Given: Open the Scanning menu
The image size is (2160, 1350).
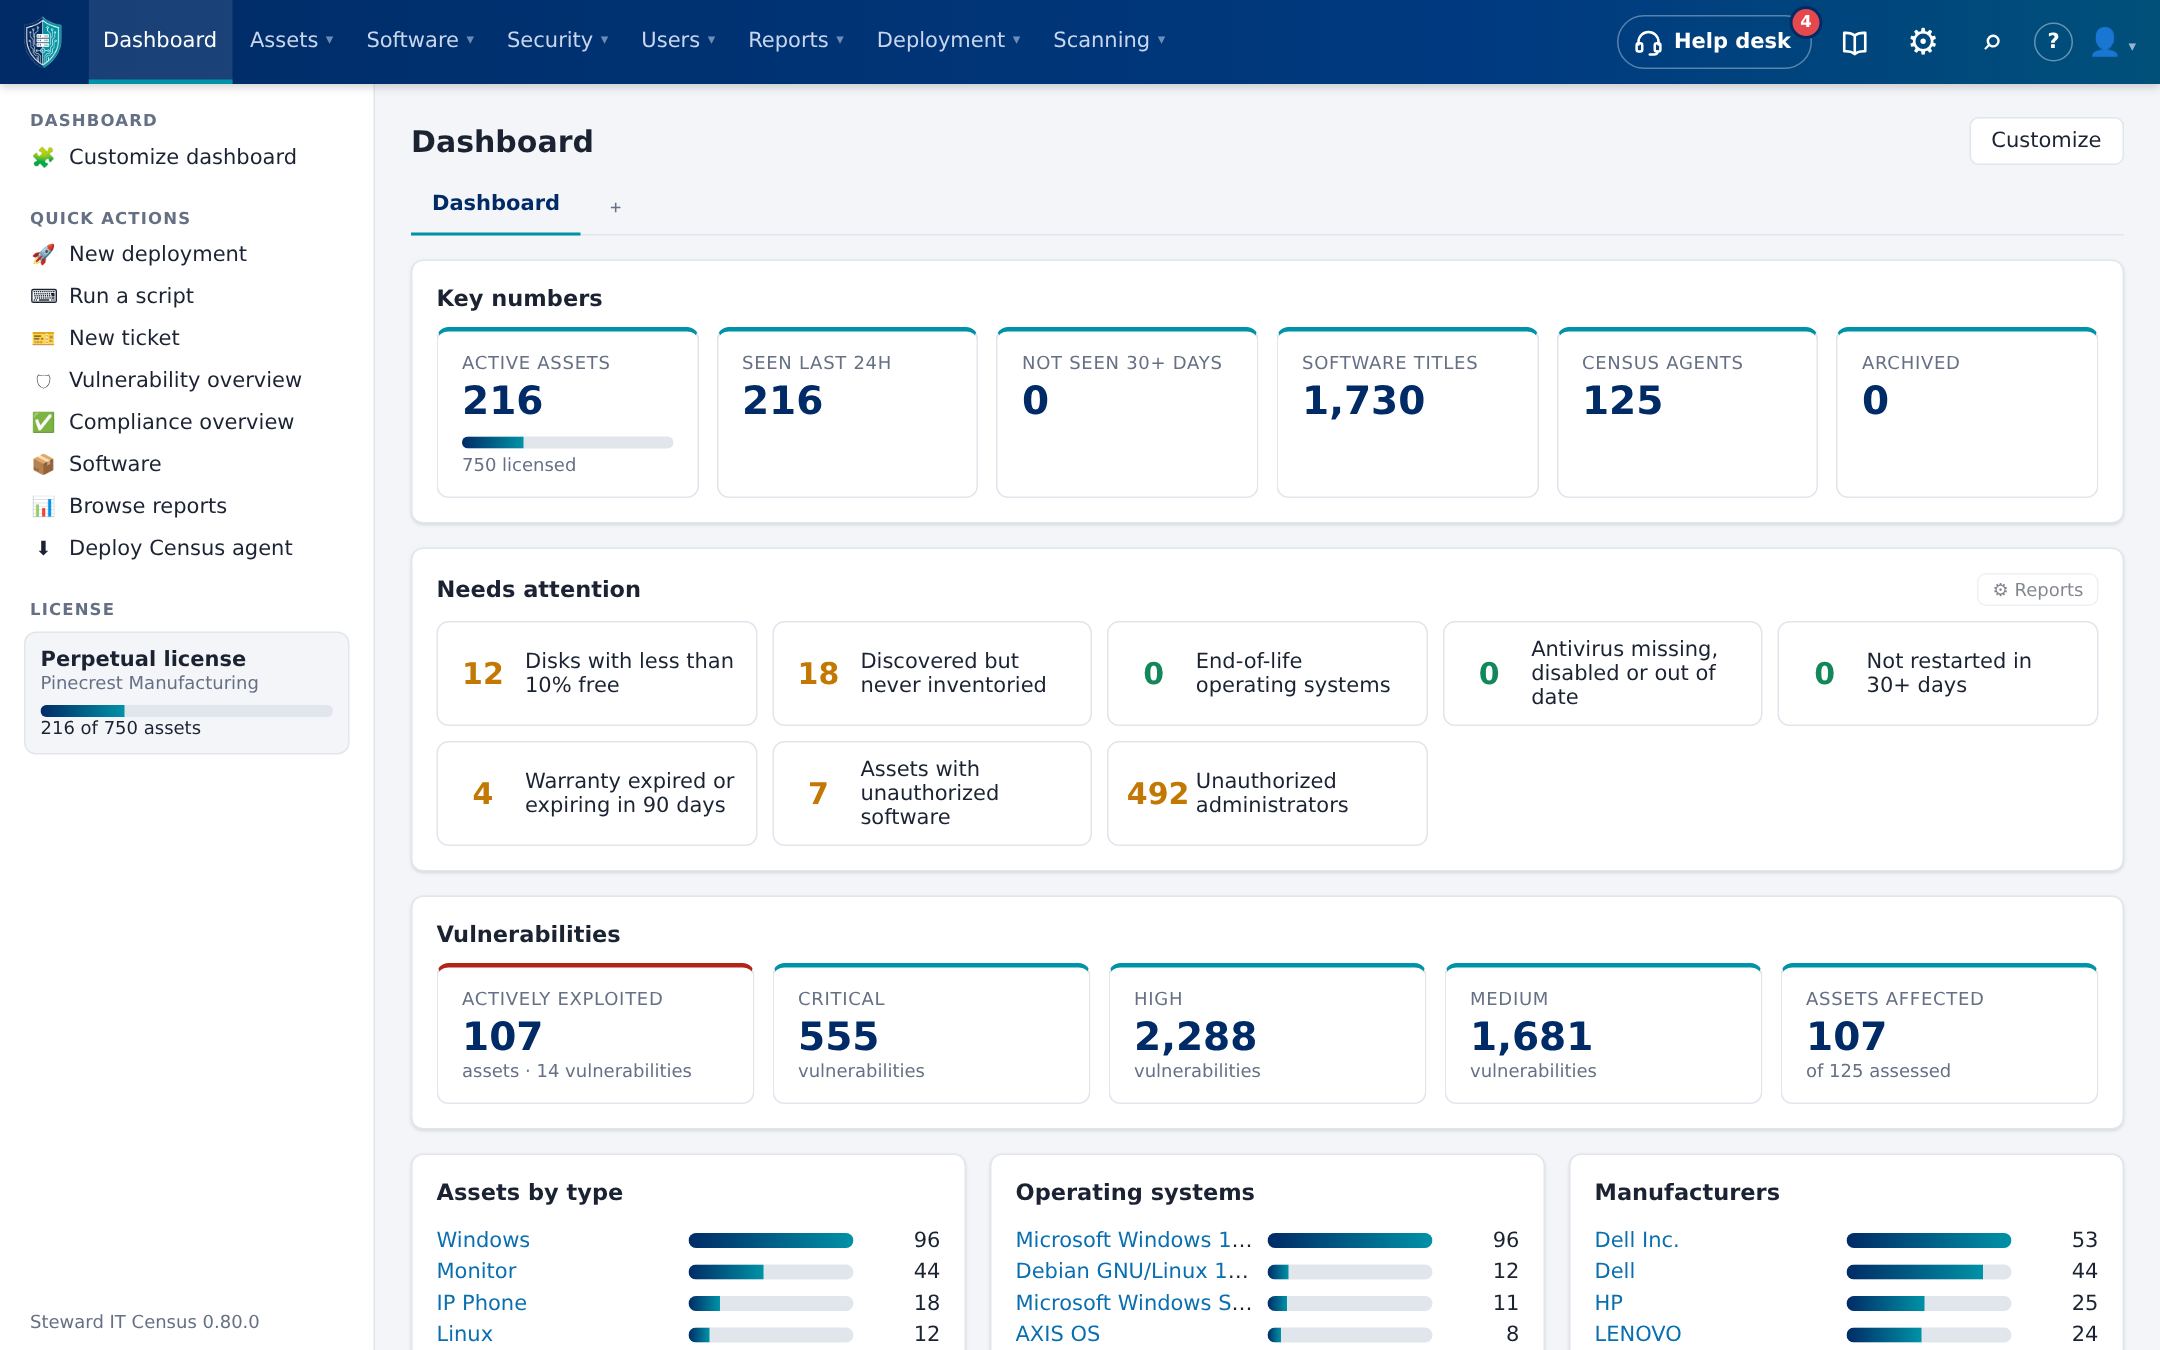Looking at the screenshot, I should pos(1109,40).
